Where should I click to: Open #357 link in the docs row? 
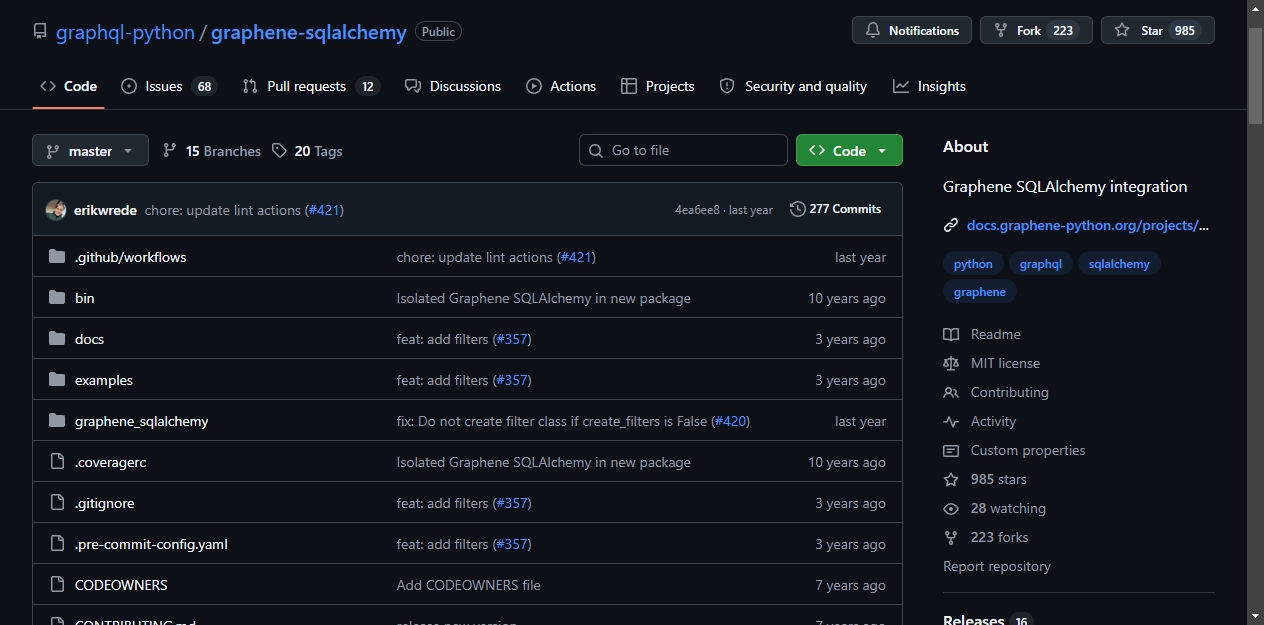click(x=512, y=339)
